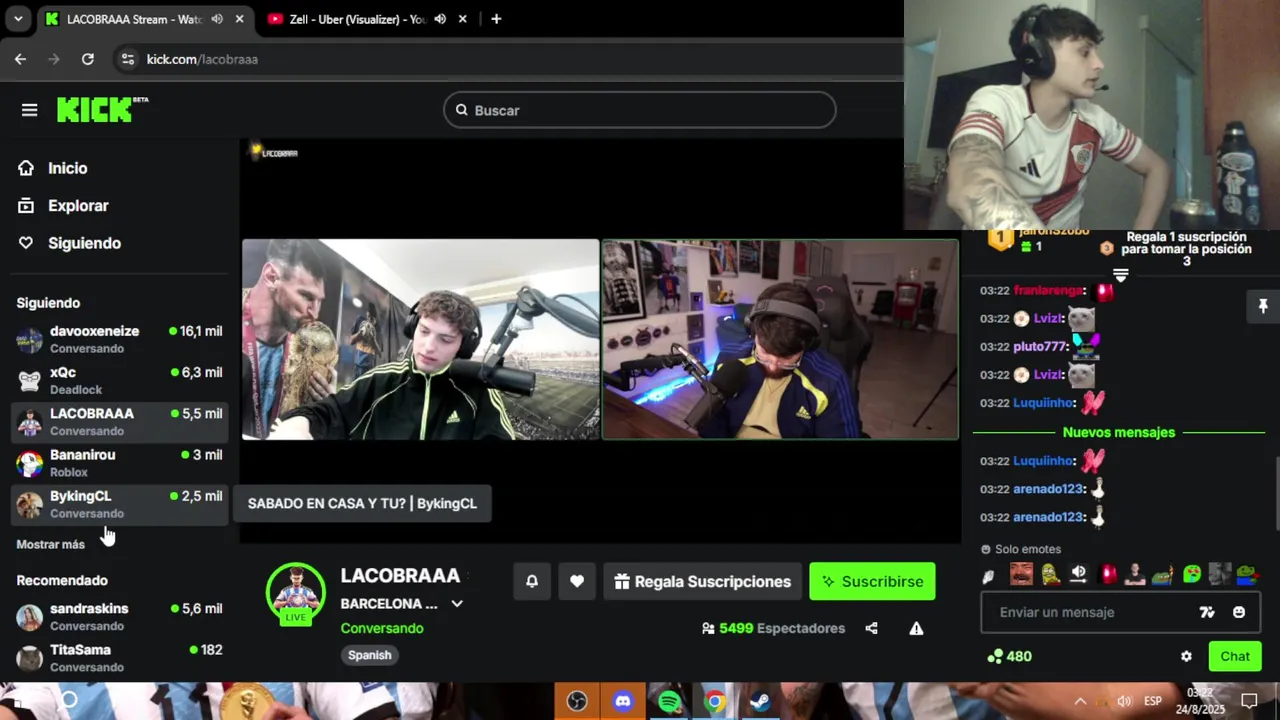Select the Pepe with torch emote

[1163, 574]
